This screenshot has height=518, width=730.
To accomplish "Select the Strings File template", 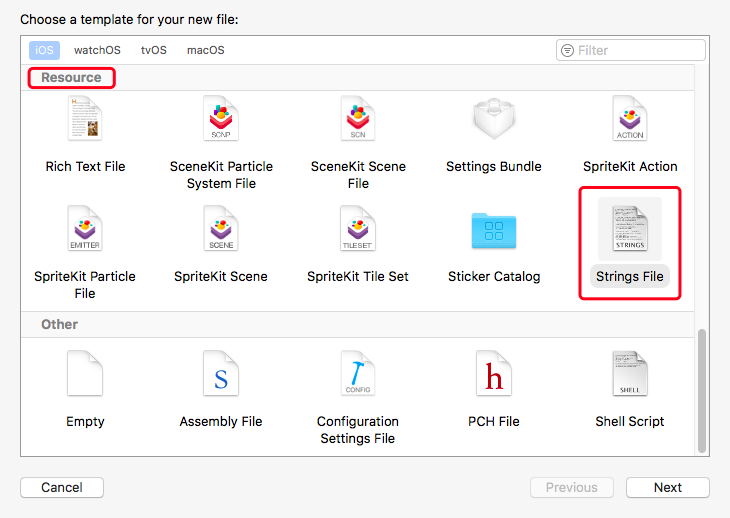I will (630, 229).
